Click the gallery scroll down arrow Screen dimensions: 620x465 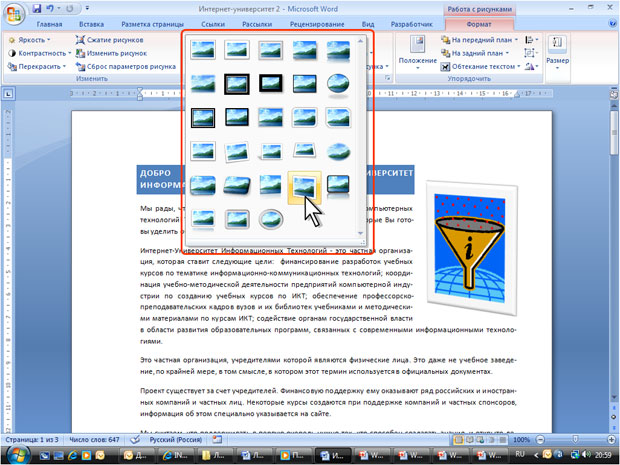[x=360, y=234]
